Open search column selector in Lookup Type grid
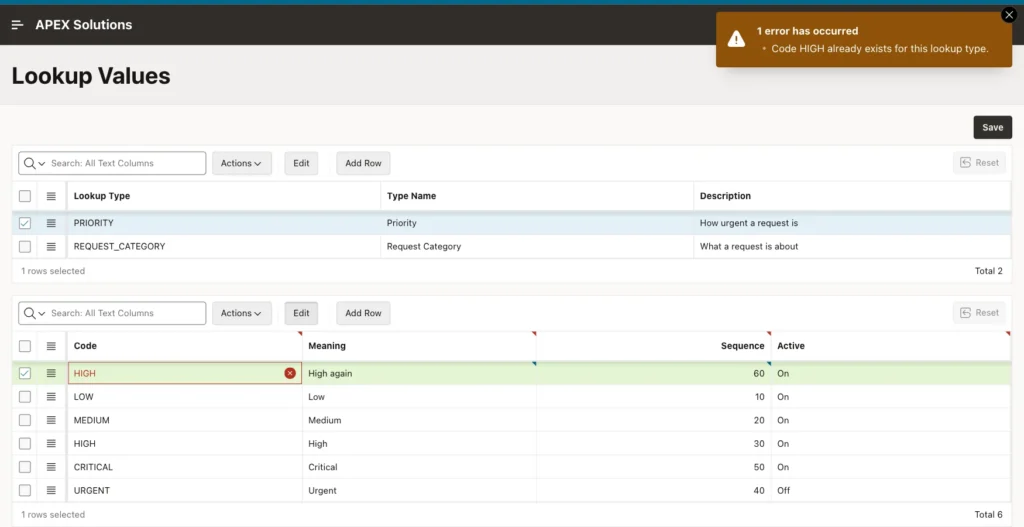This screenshot has width=1024, height=527. (x=34, y=163)
